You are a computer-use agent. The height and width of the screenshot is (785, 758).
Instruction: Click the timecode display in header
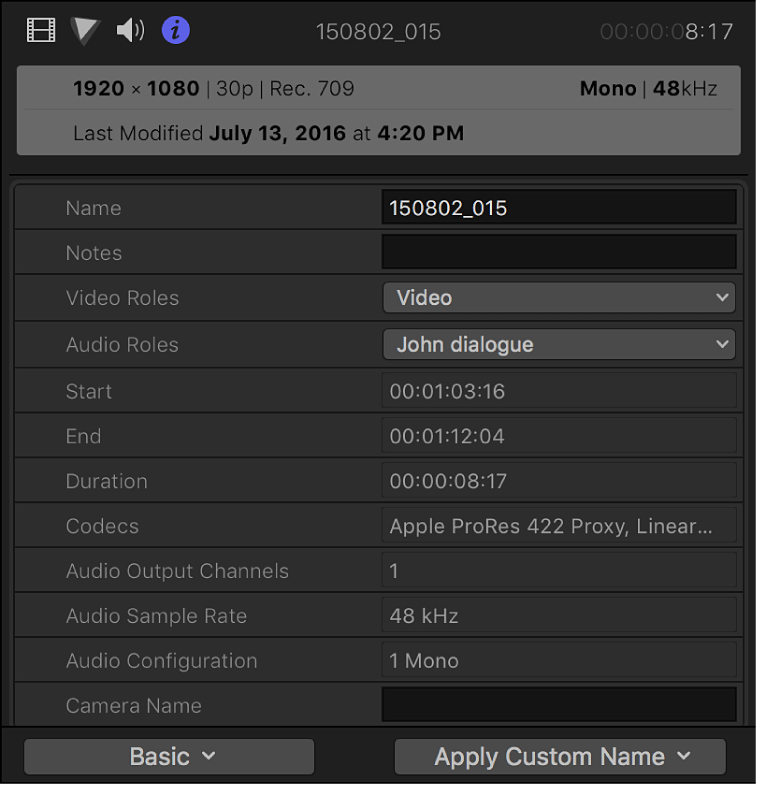coord(666,32)
